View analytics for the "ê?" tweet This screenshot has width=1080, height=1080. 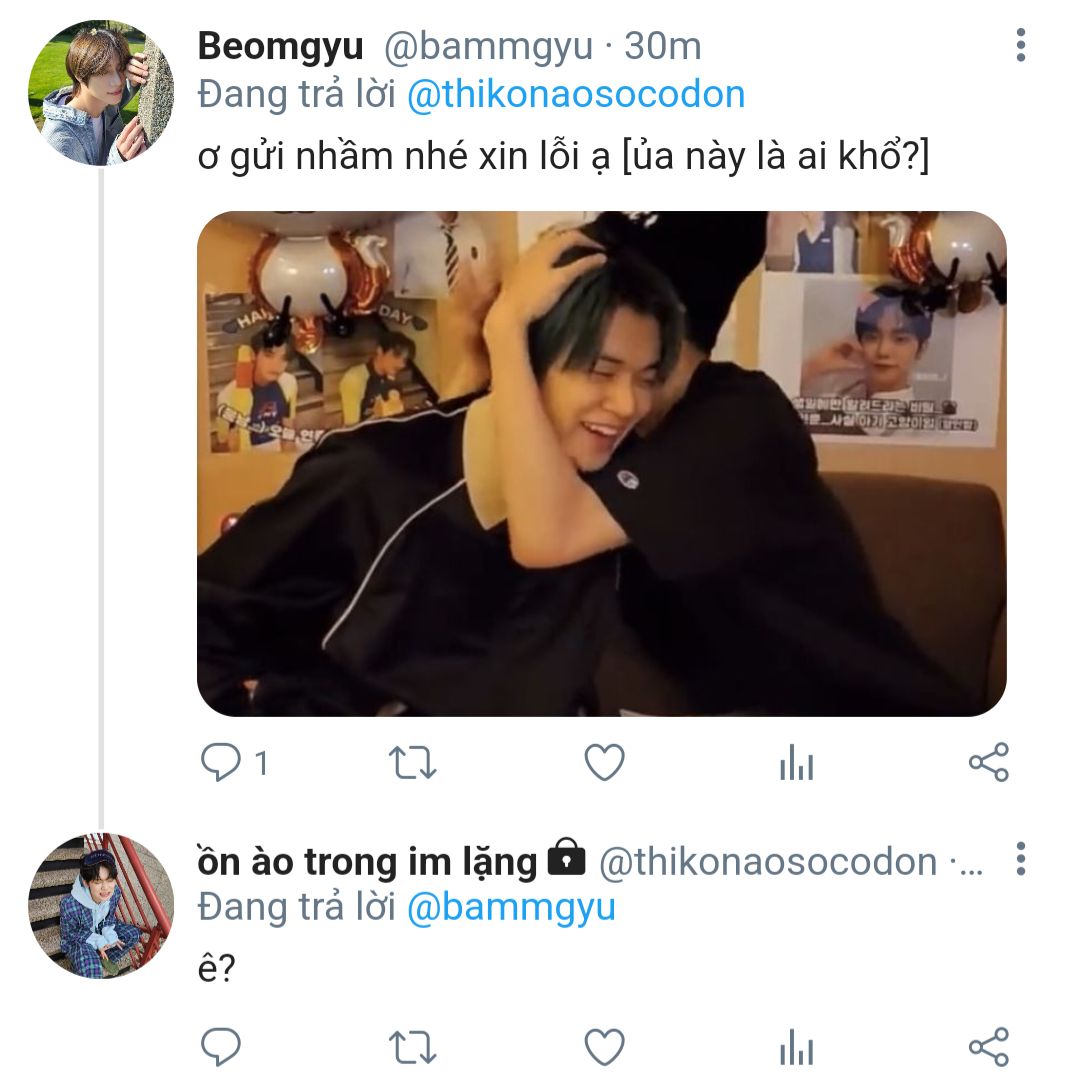796,1048
